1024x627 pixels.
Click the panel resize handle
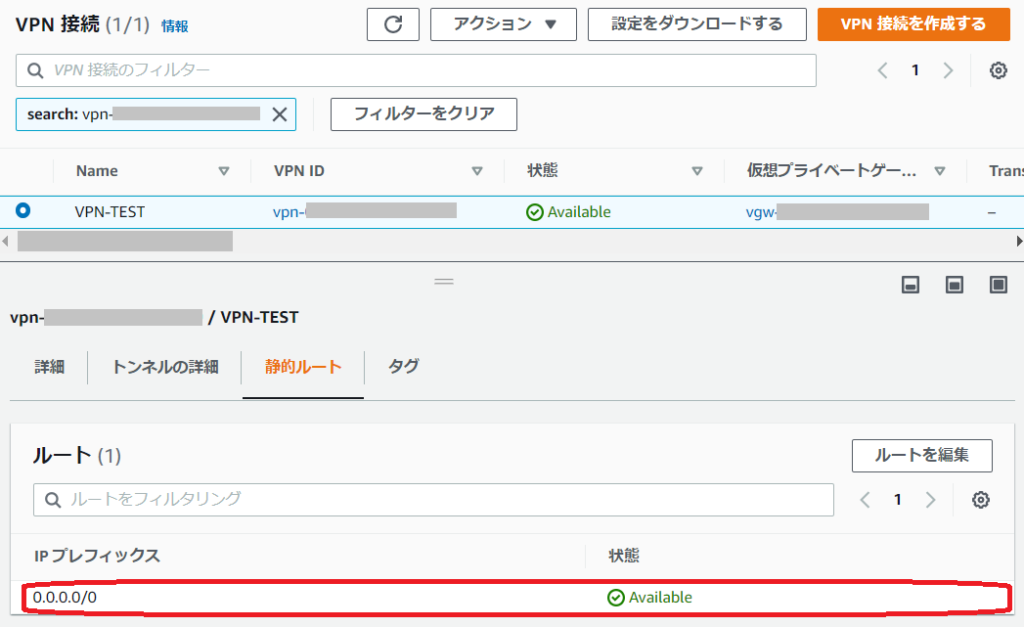click(444, 281)
